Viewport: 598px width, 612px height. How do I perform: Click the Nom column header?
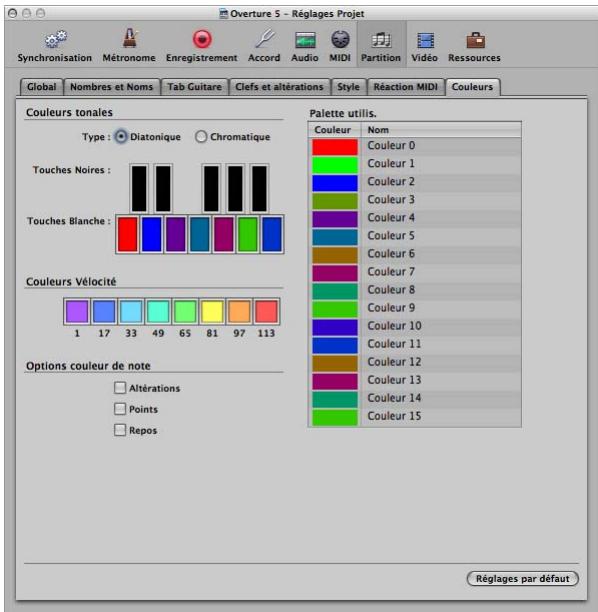click(x=441, y=130)
